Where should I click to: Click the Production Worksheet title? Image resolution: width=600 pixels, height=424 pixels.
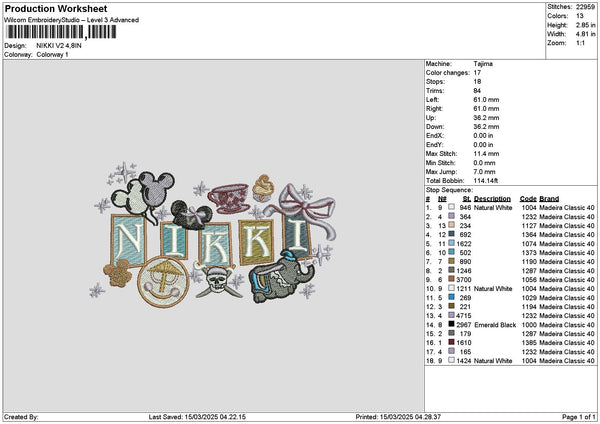pyautogui.click(x=56, y=8)
